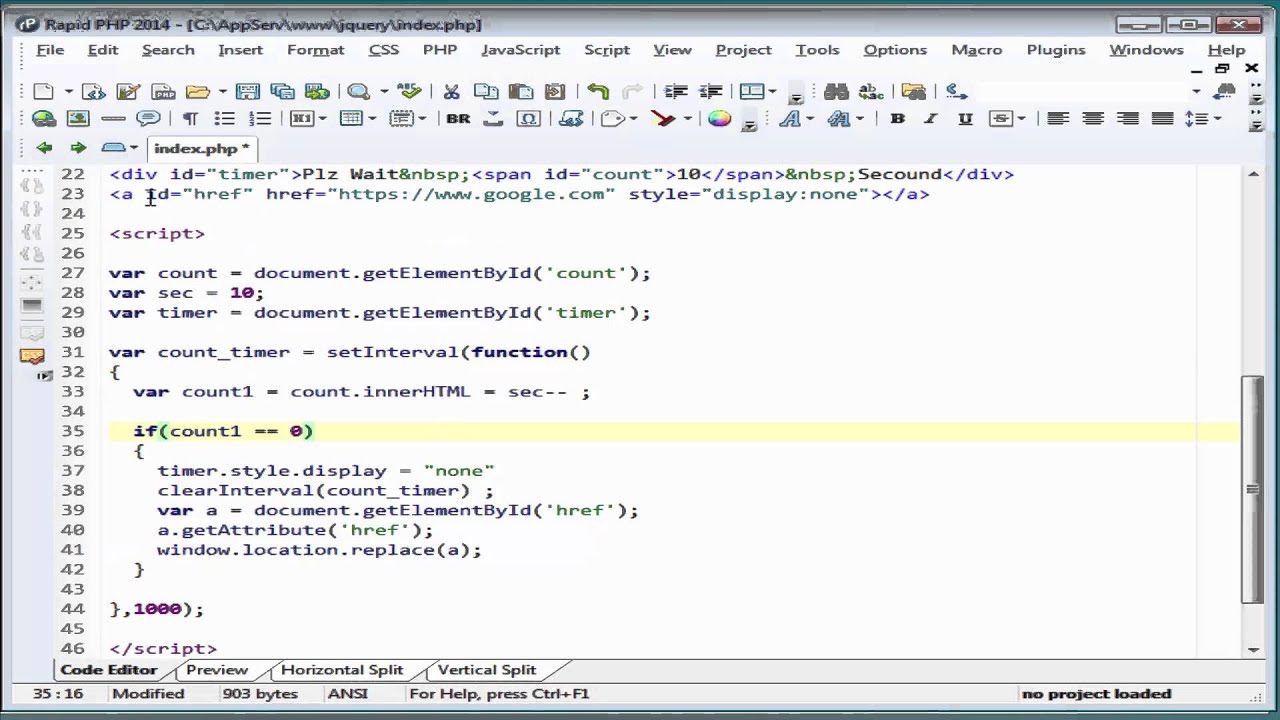Expand the Open file dropdown arrow

coord(222,92)
